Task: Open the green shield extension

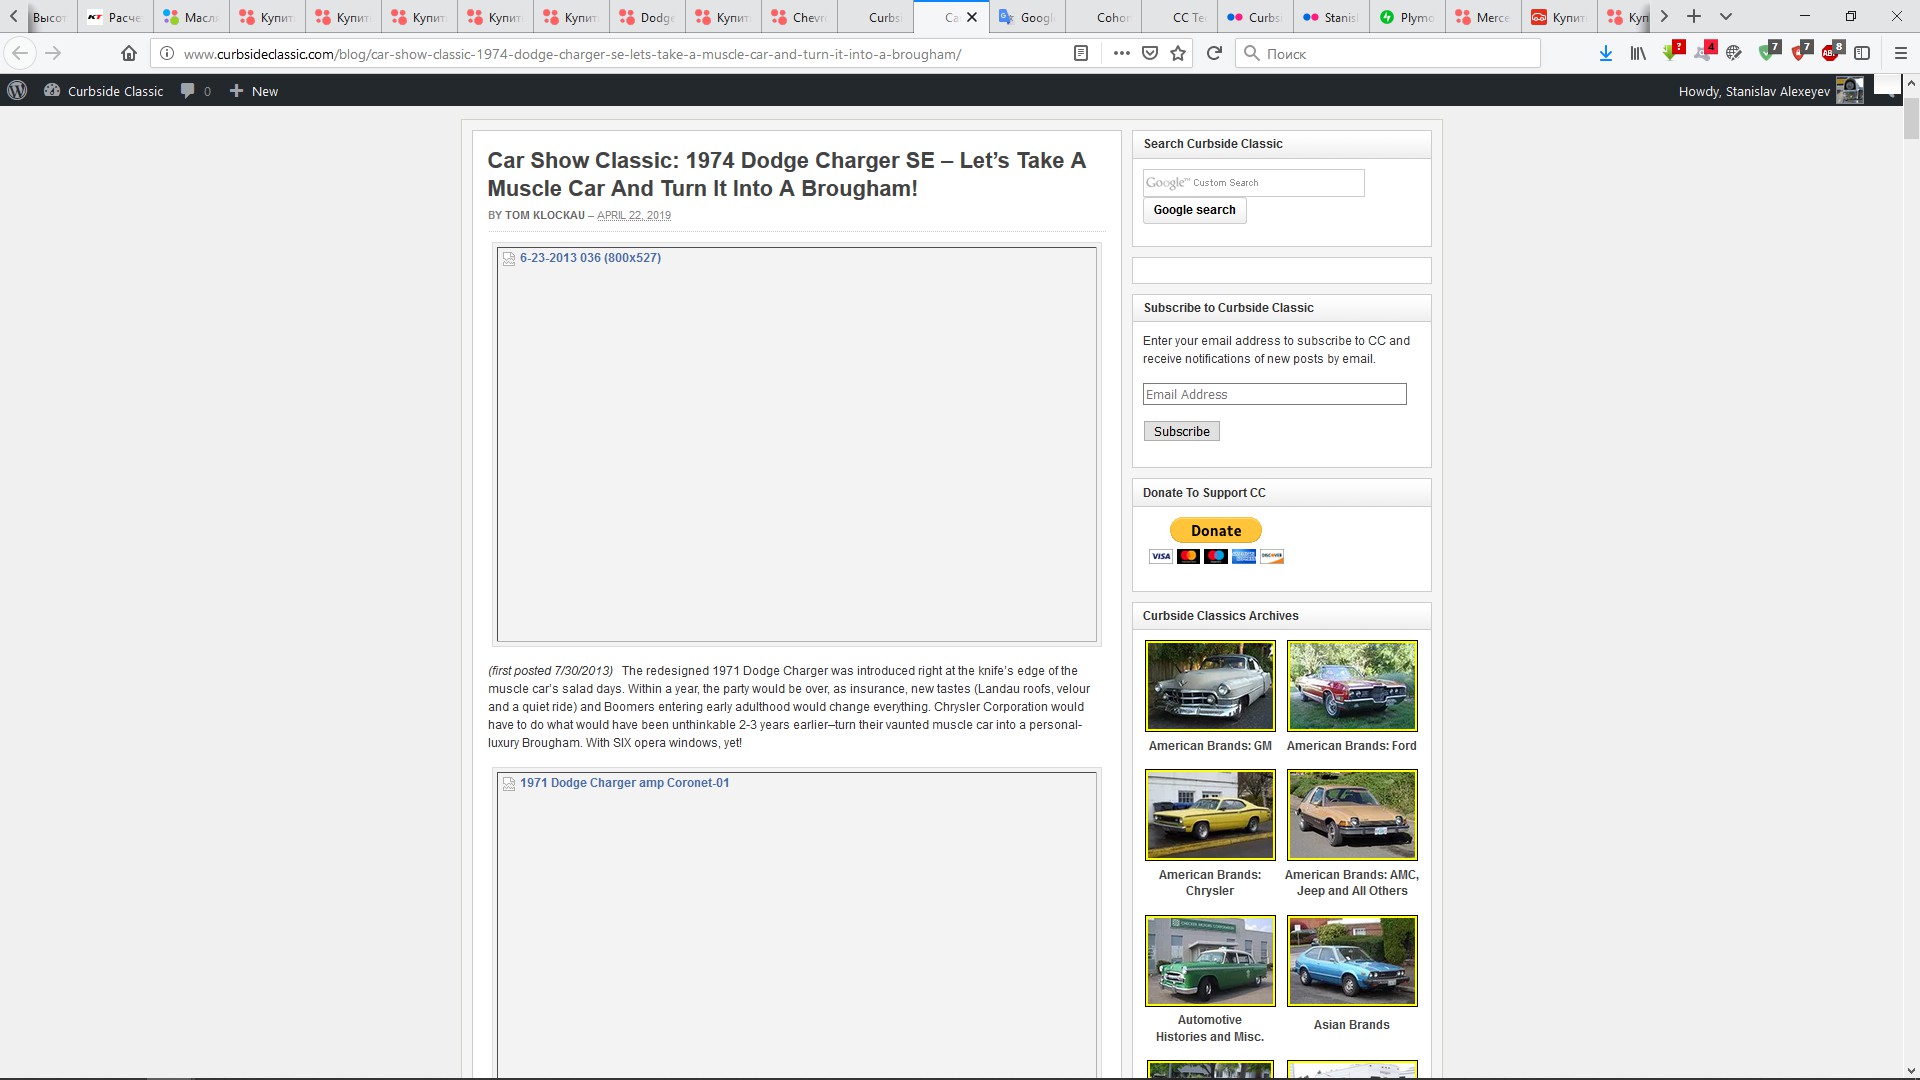Action: (x=1768, y=52)
